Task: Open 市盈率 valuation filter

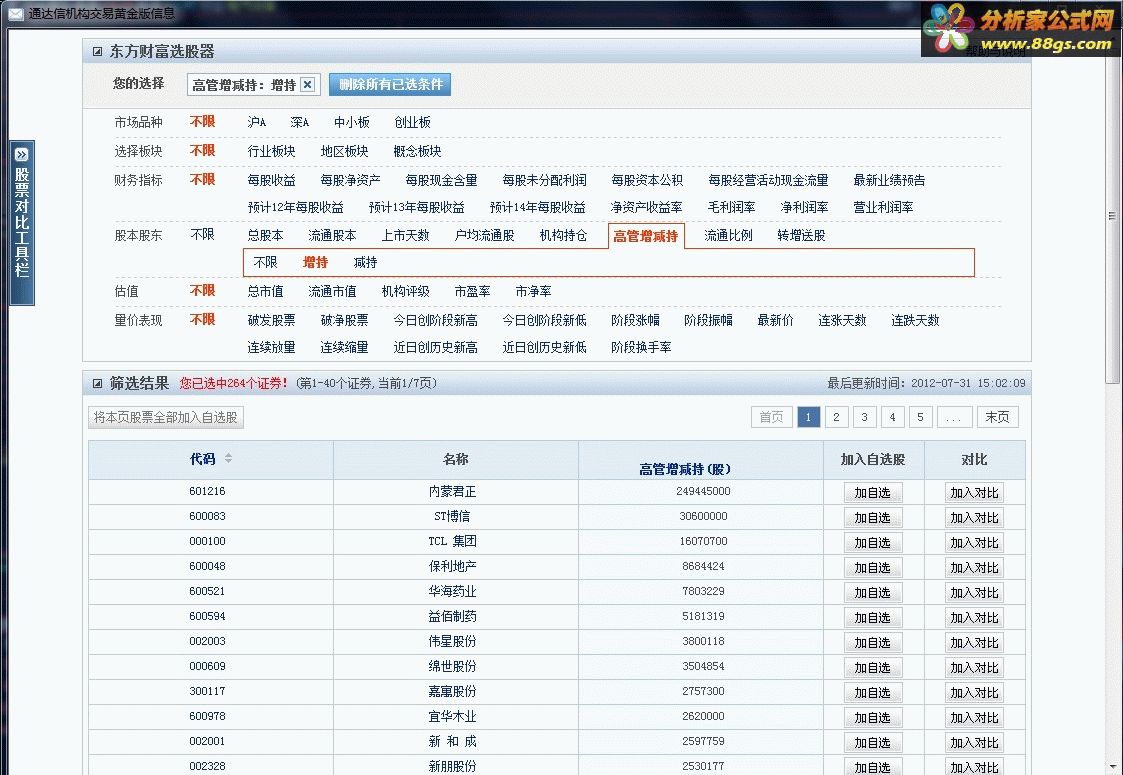Action: (x=473, y=292)
